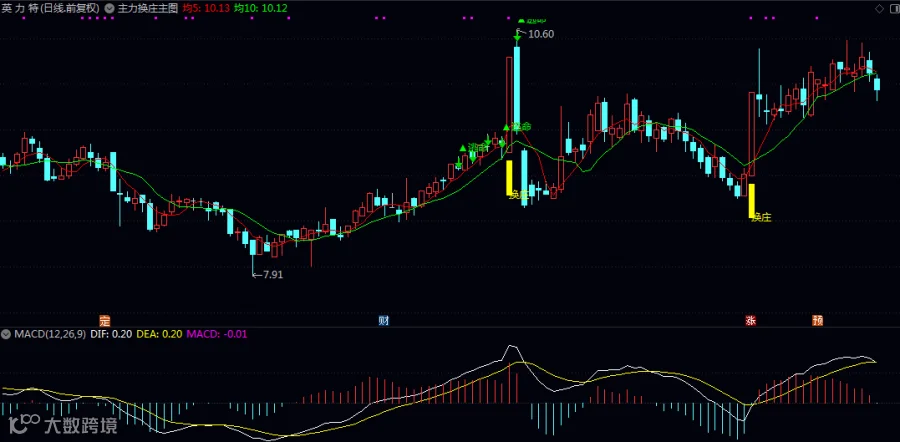Click the blue 财 financial report marker

[x=384, y=320]
